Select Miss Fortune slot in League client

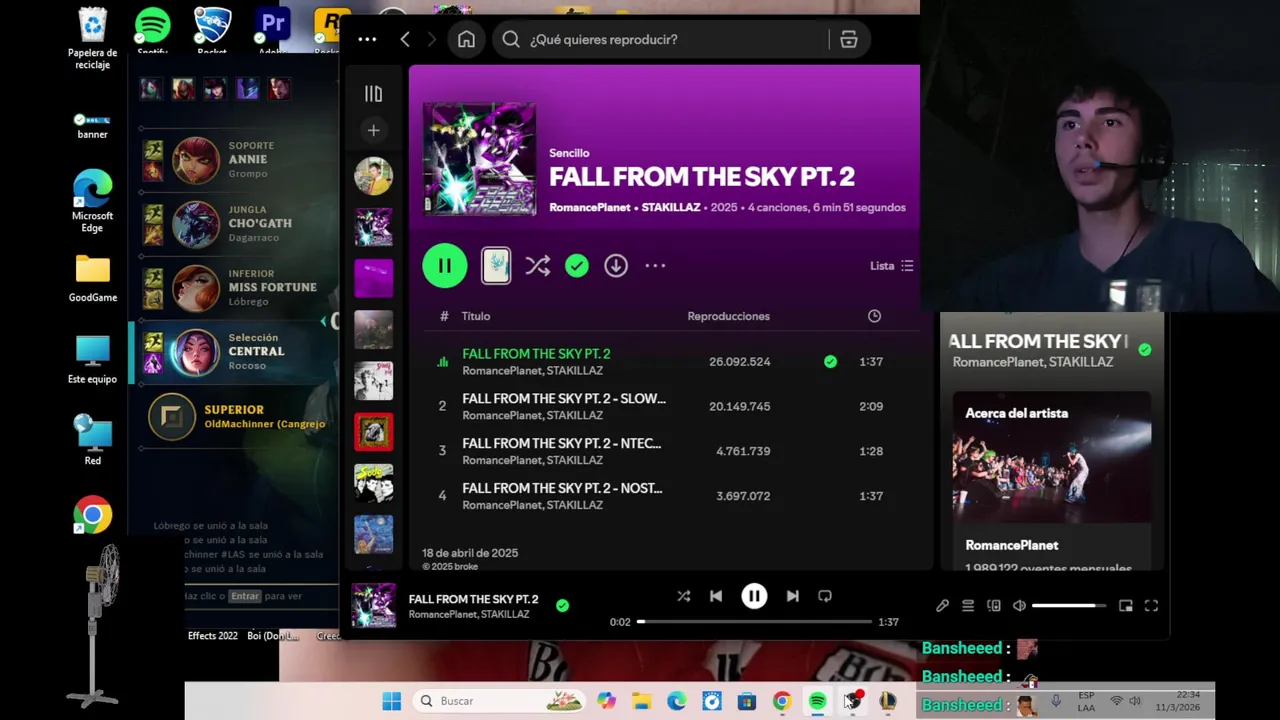[x=234, y=287]
